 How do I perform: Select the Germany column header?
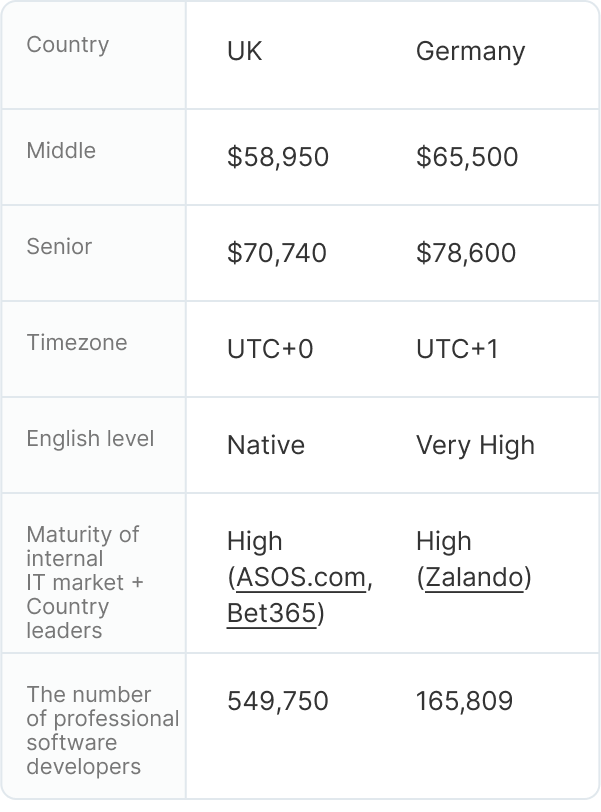470,52
